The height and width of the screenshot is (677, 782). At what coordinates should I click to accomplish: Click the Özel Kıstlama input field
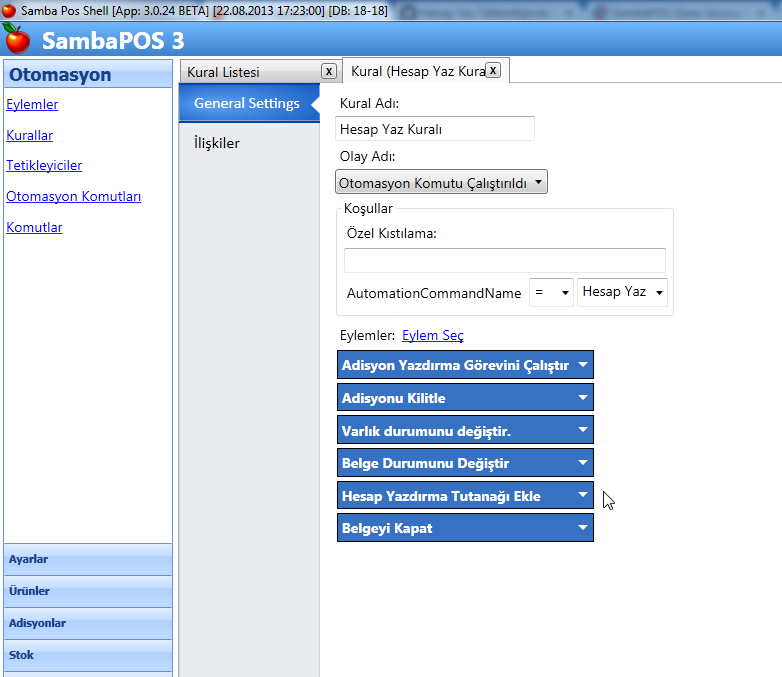(504, 260)
